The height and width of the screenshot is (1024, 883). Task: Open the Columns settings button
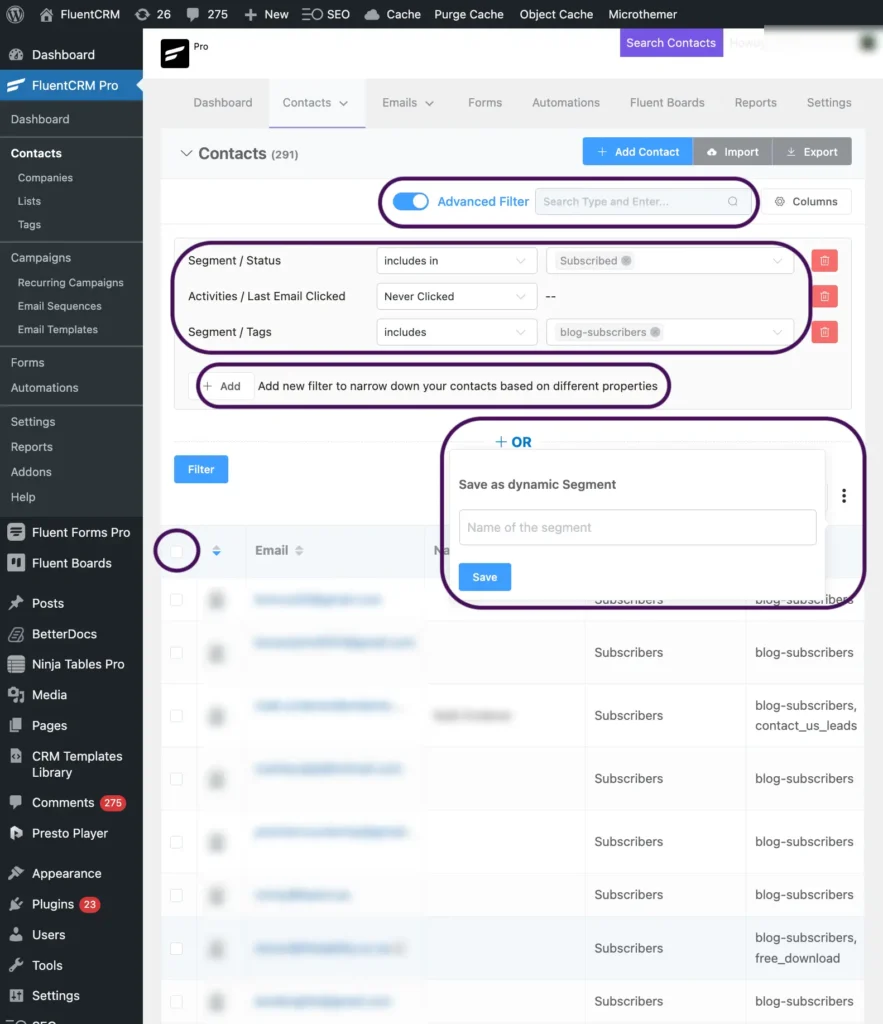[x=806, y=201]
